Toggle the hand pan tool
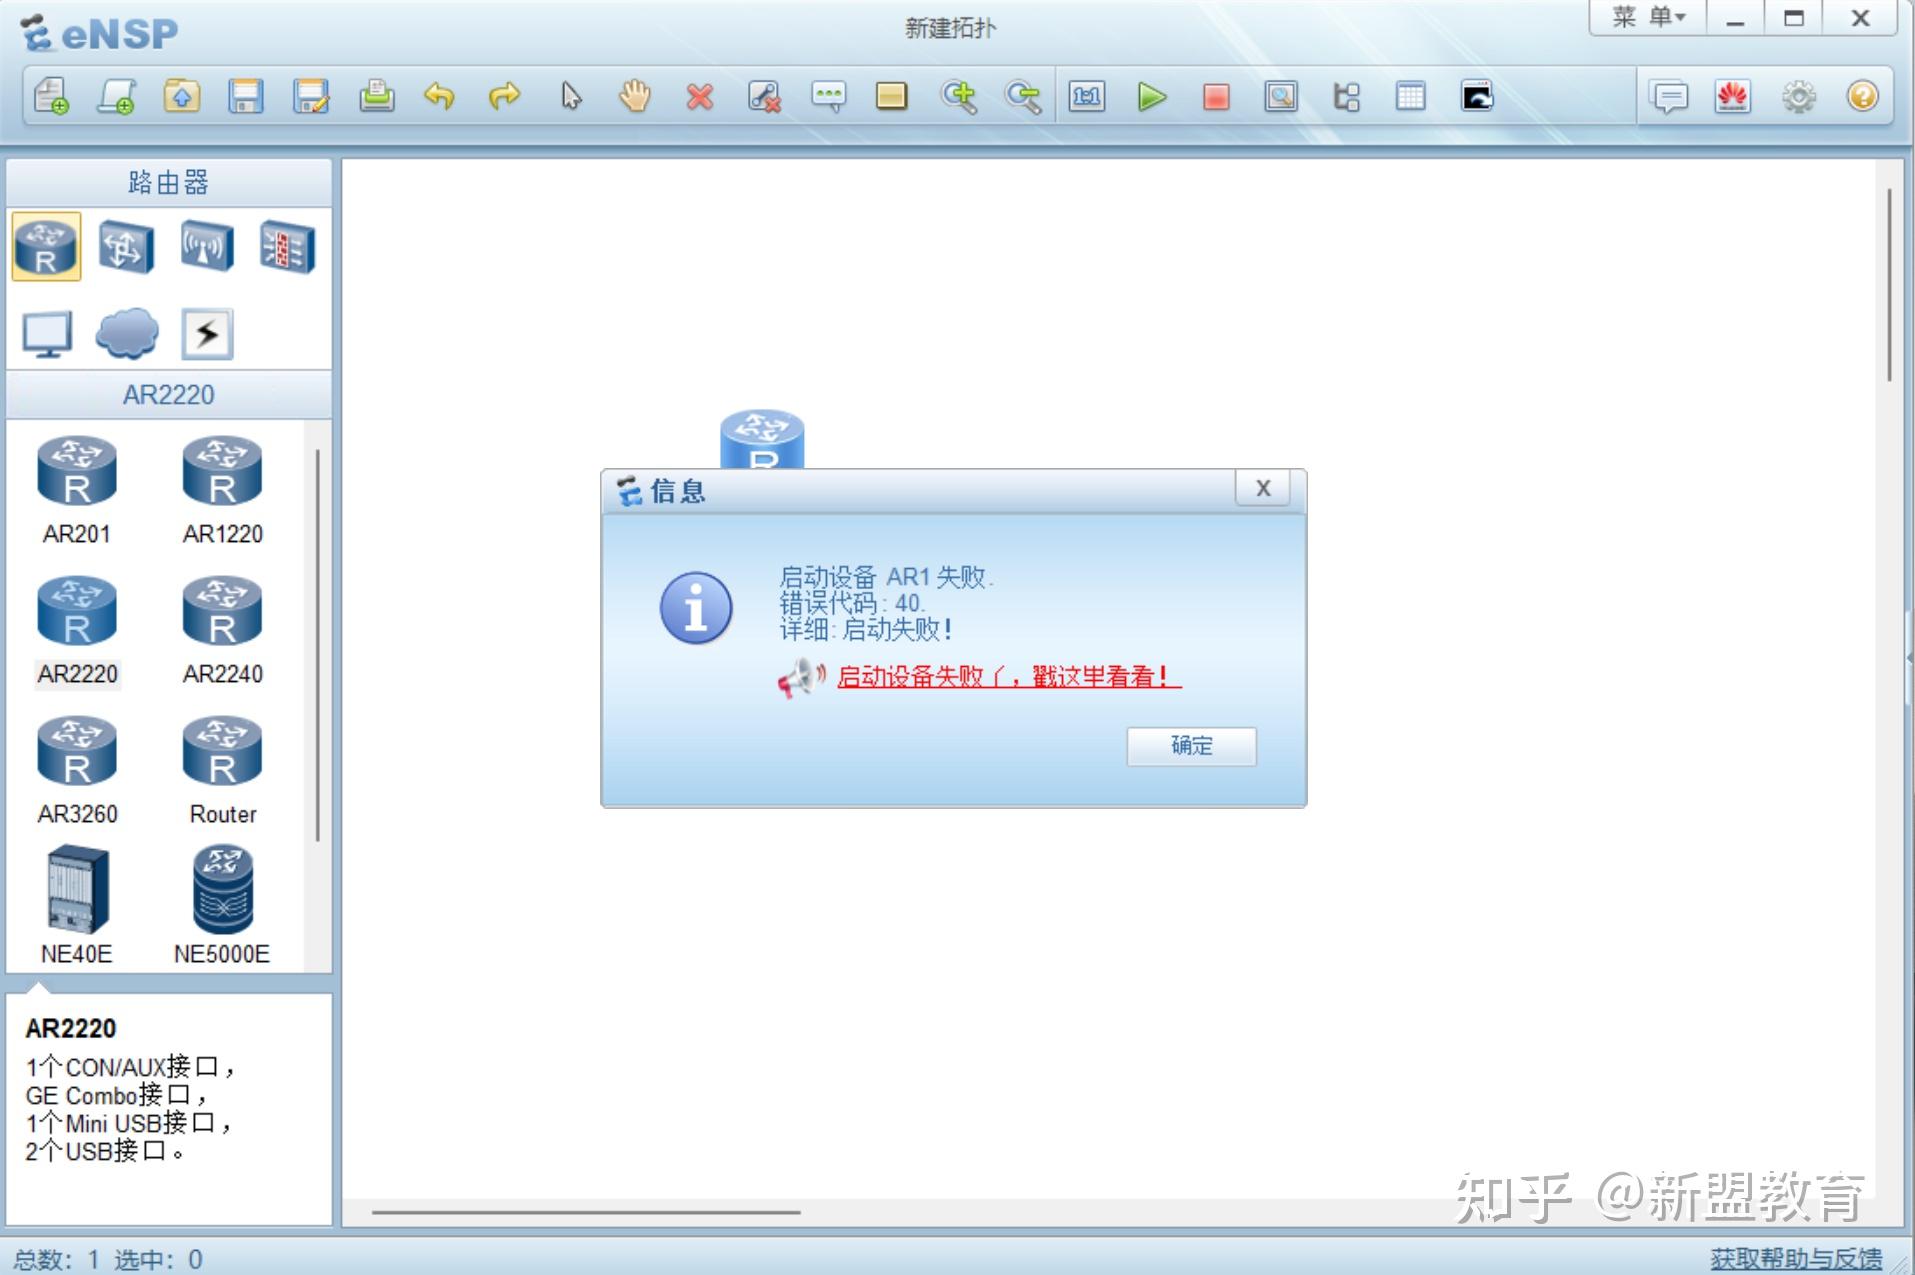The image size is (1915, 1275). click(635, 97)
